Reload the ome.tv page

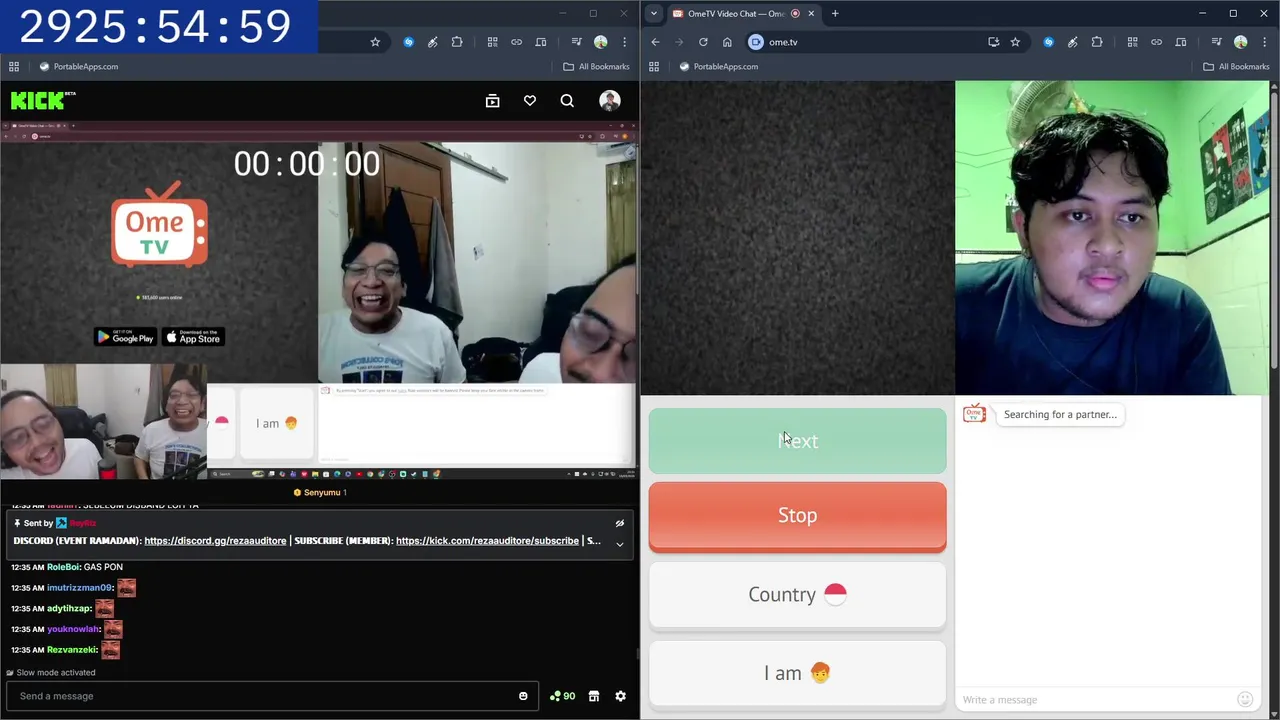[703, 42]
